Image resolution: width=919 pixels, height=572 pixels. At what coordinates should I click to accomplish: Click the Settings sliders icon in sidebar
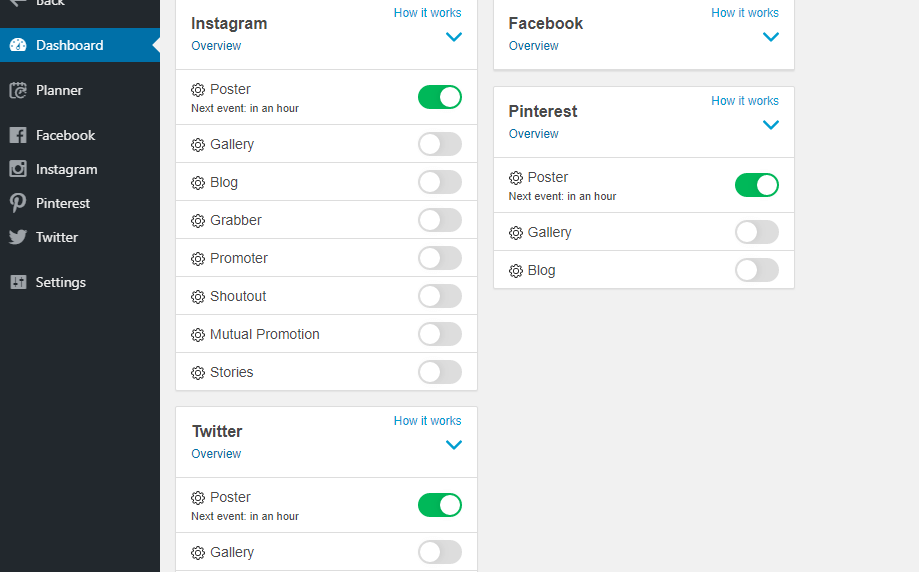pos(18,282)
